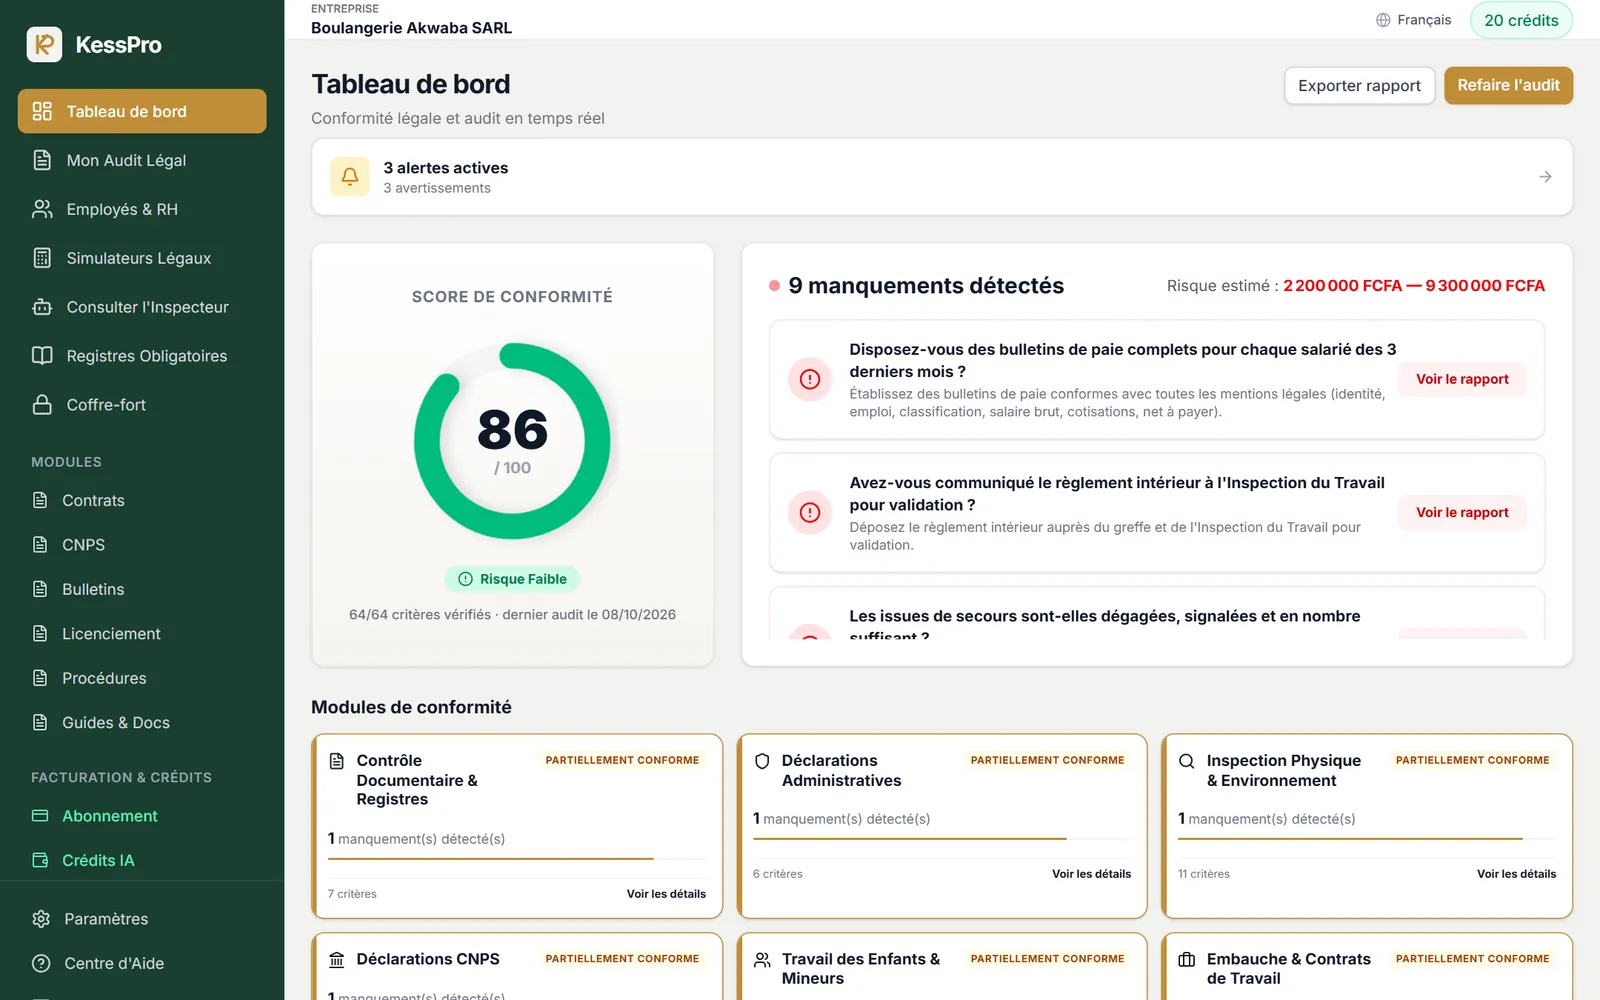Click the Registres Obligatoires book icon
This screenshot has height=1000, width=1600.
(x=42, y=356)
